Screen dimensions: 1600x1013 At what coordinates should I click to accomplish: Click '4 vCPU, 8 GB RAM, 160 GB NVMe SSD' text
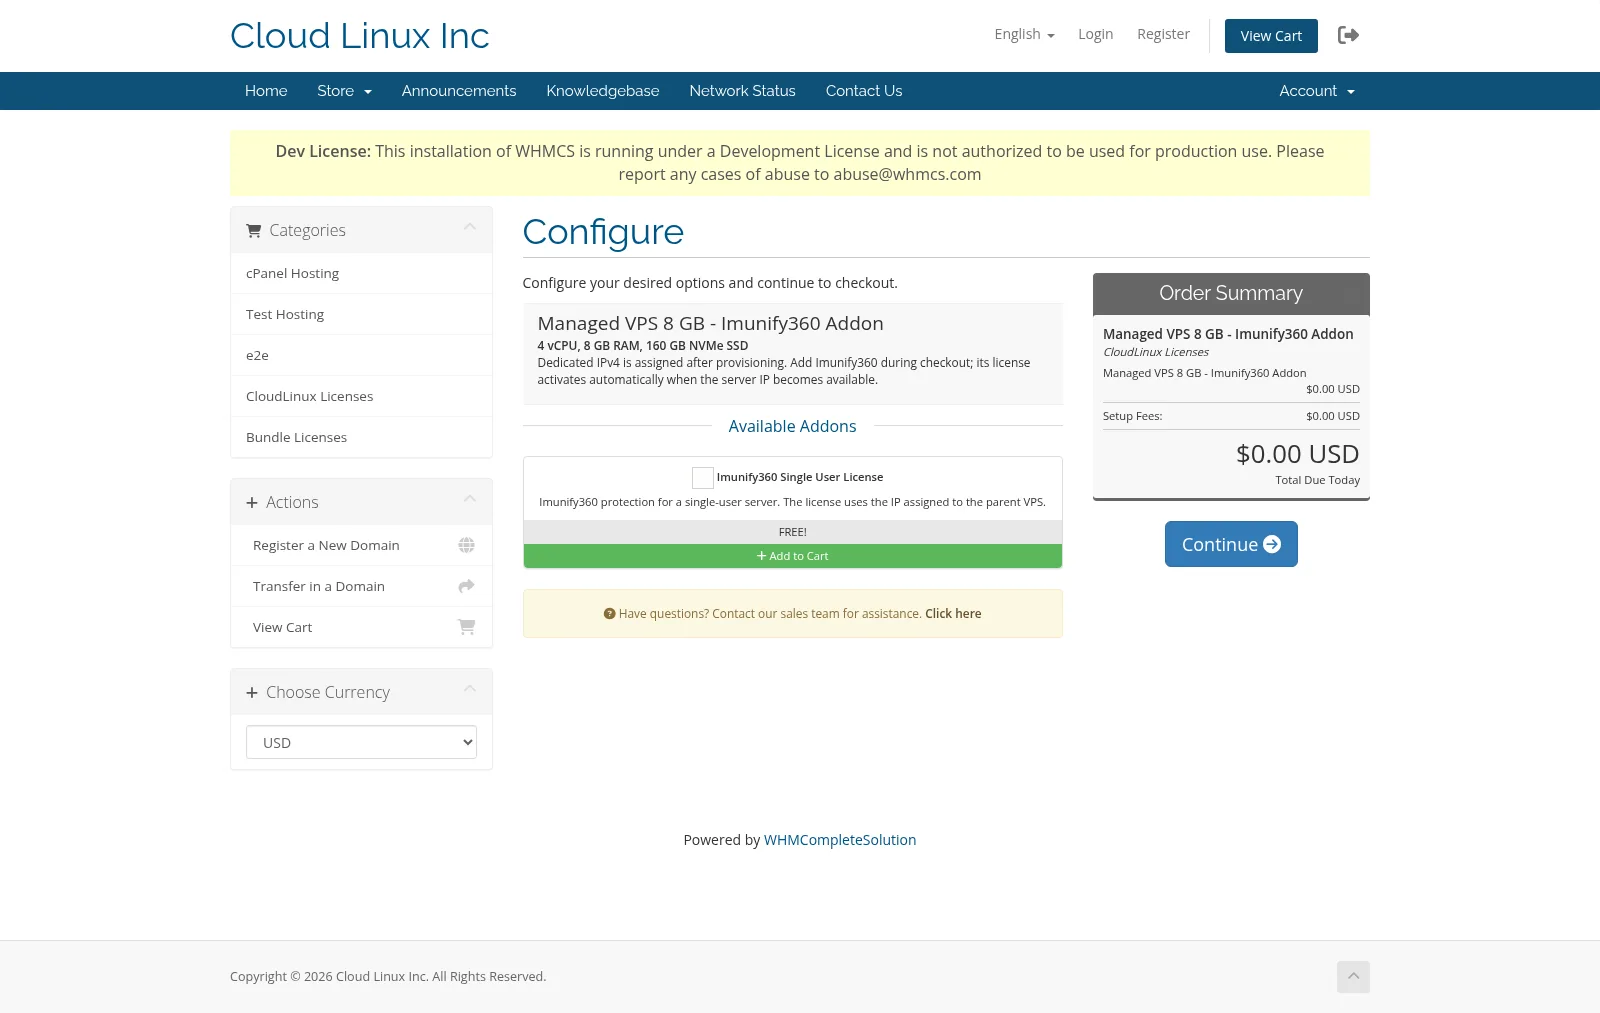(643, 346)
